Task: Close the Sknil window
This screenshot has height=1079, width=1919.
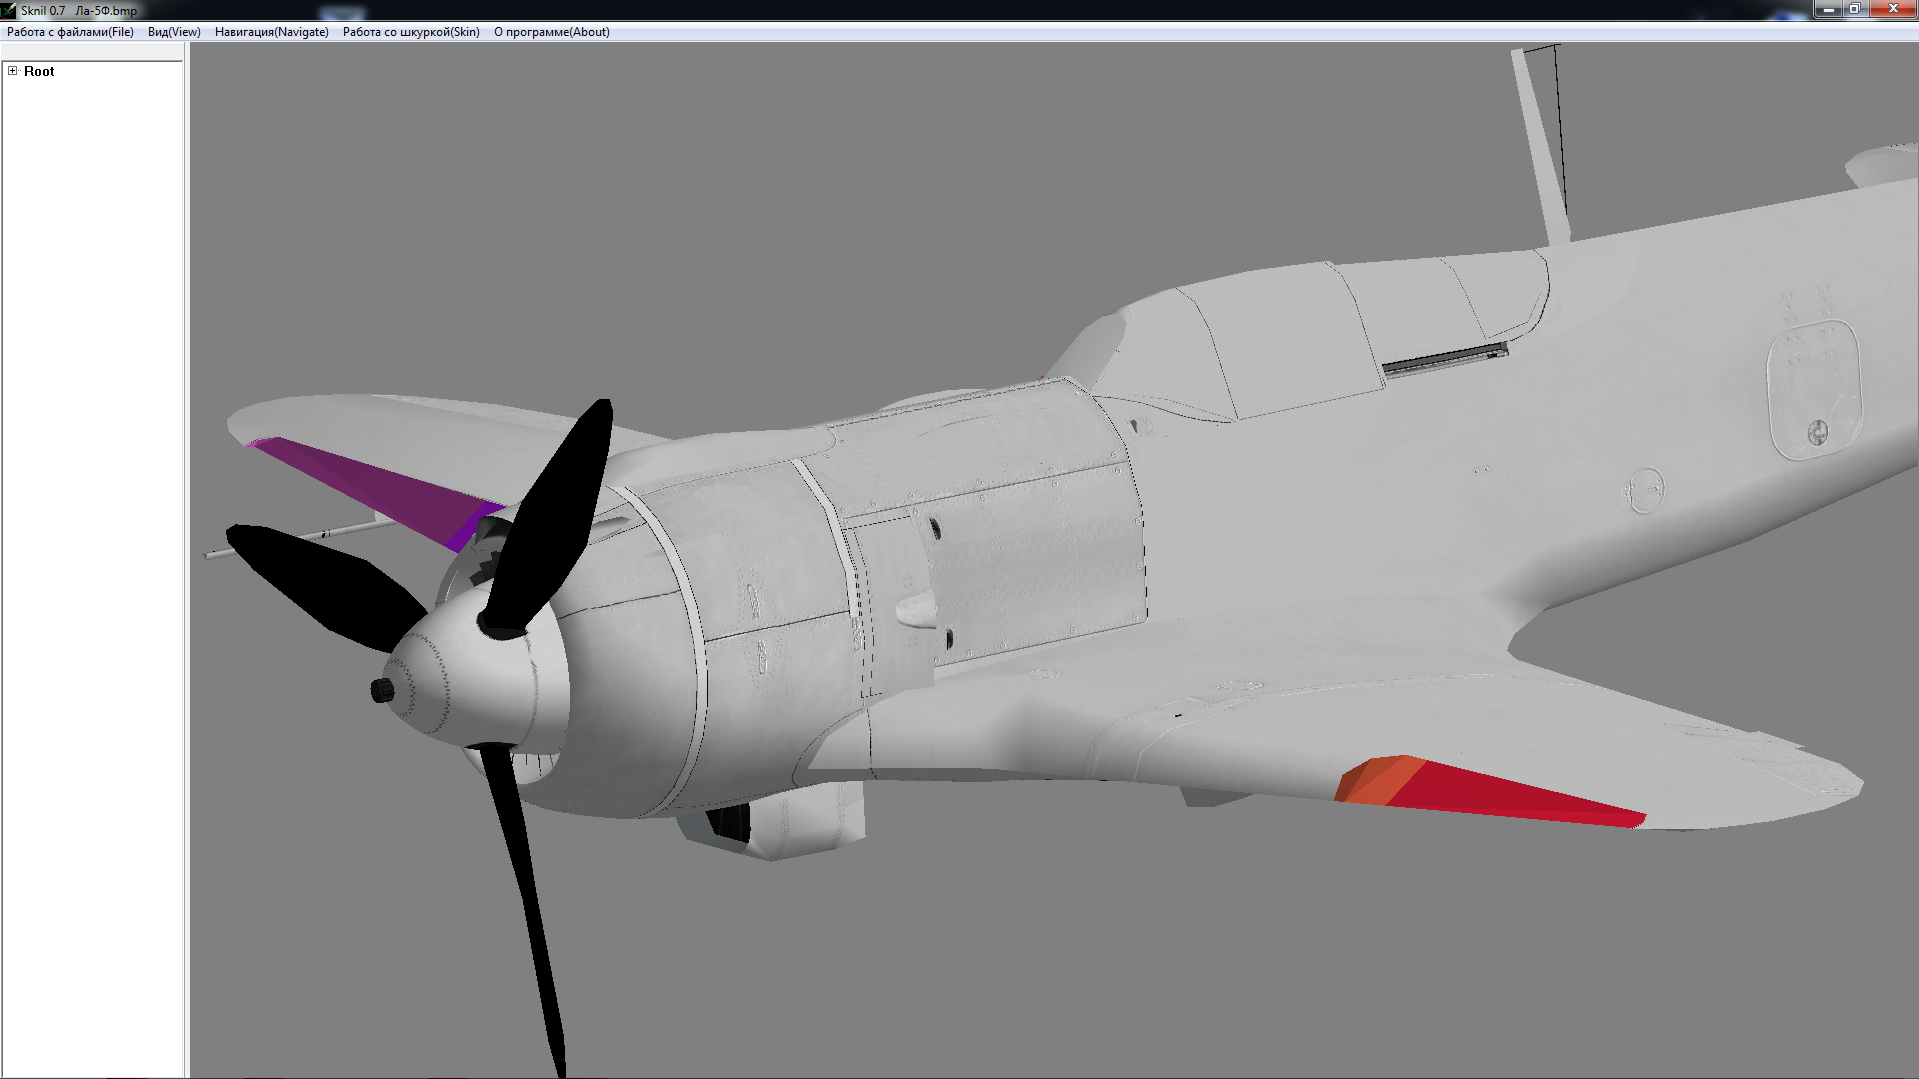Action: 1892,9
